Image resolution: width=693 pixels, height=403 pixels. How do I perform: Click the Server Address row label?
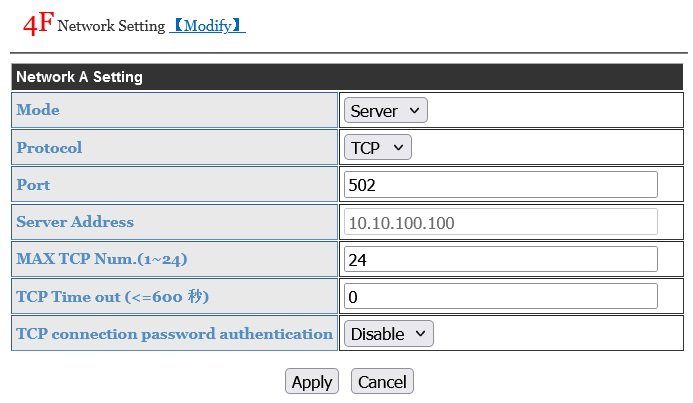(75, 222)
